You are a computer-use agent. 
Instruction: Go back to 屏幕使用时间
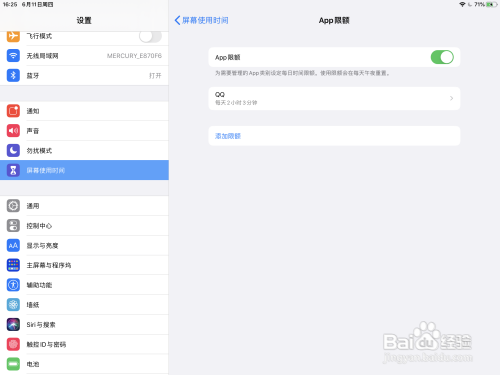[201, 20]
